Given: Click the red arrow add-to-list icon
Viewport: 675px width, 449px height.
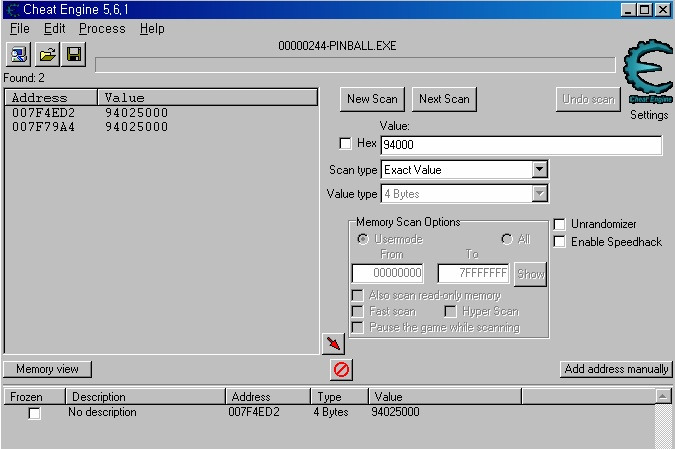Looking at the screenshot, I should coord(334,344).
